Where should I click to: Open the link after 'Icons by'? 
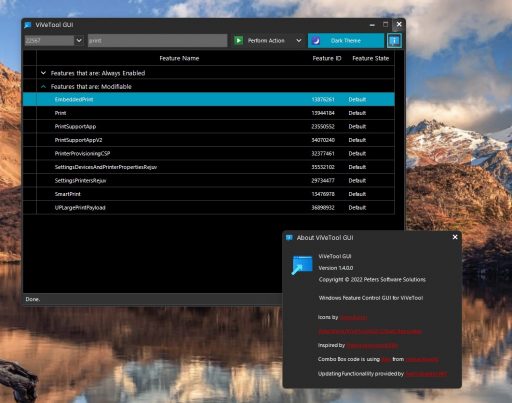354,318
